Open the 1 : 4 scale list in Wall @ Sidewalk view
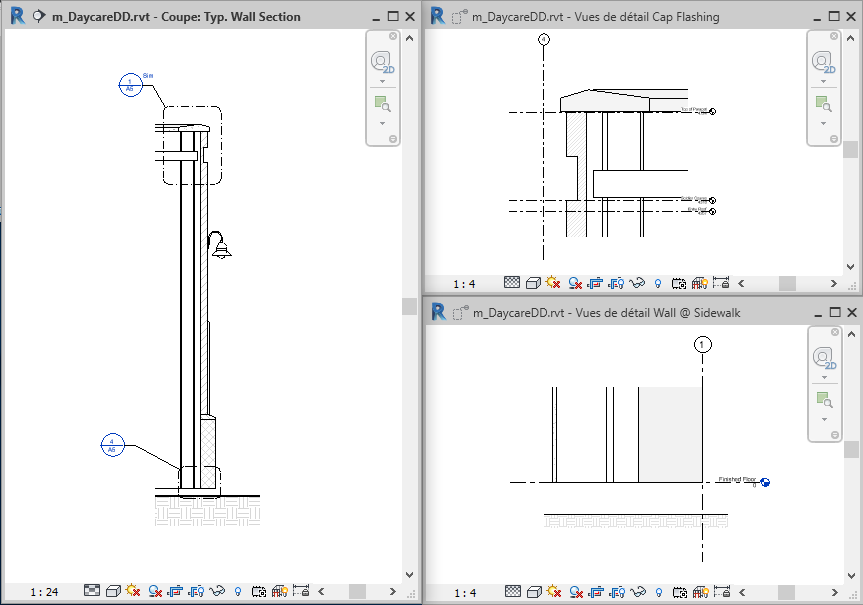863x605 pixels. 465,593
